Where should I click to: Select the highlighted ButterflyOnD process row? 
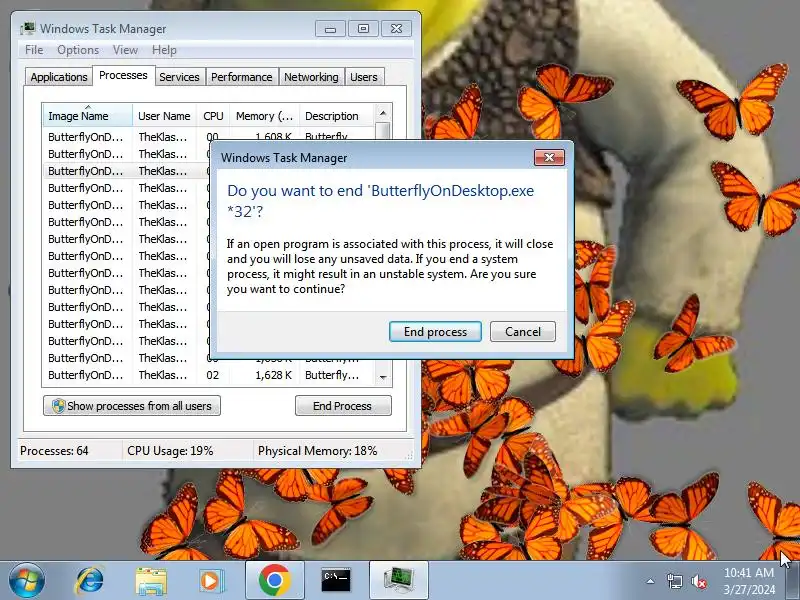[x=126, y=171]
